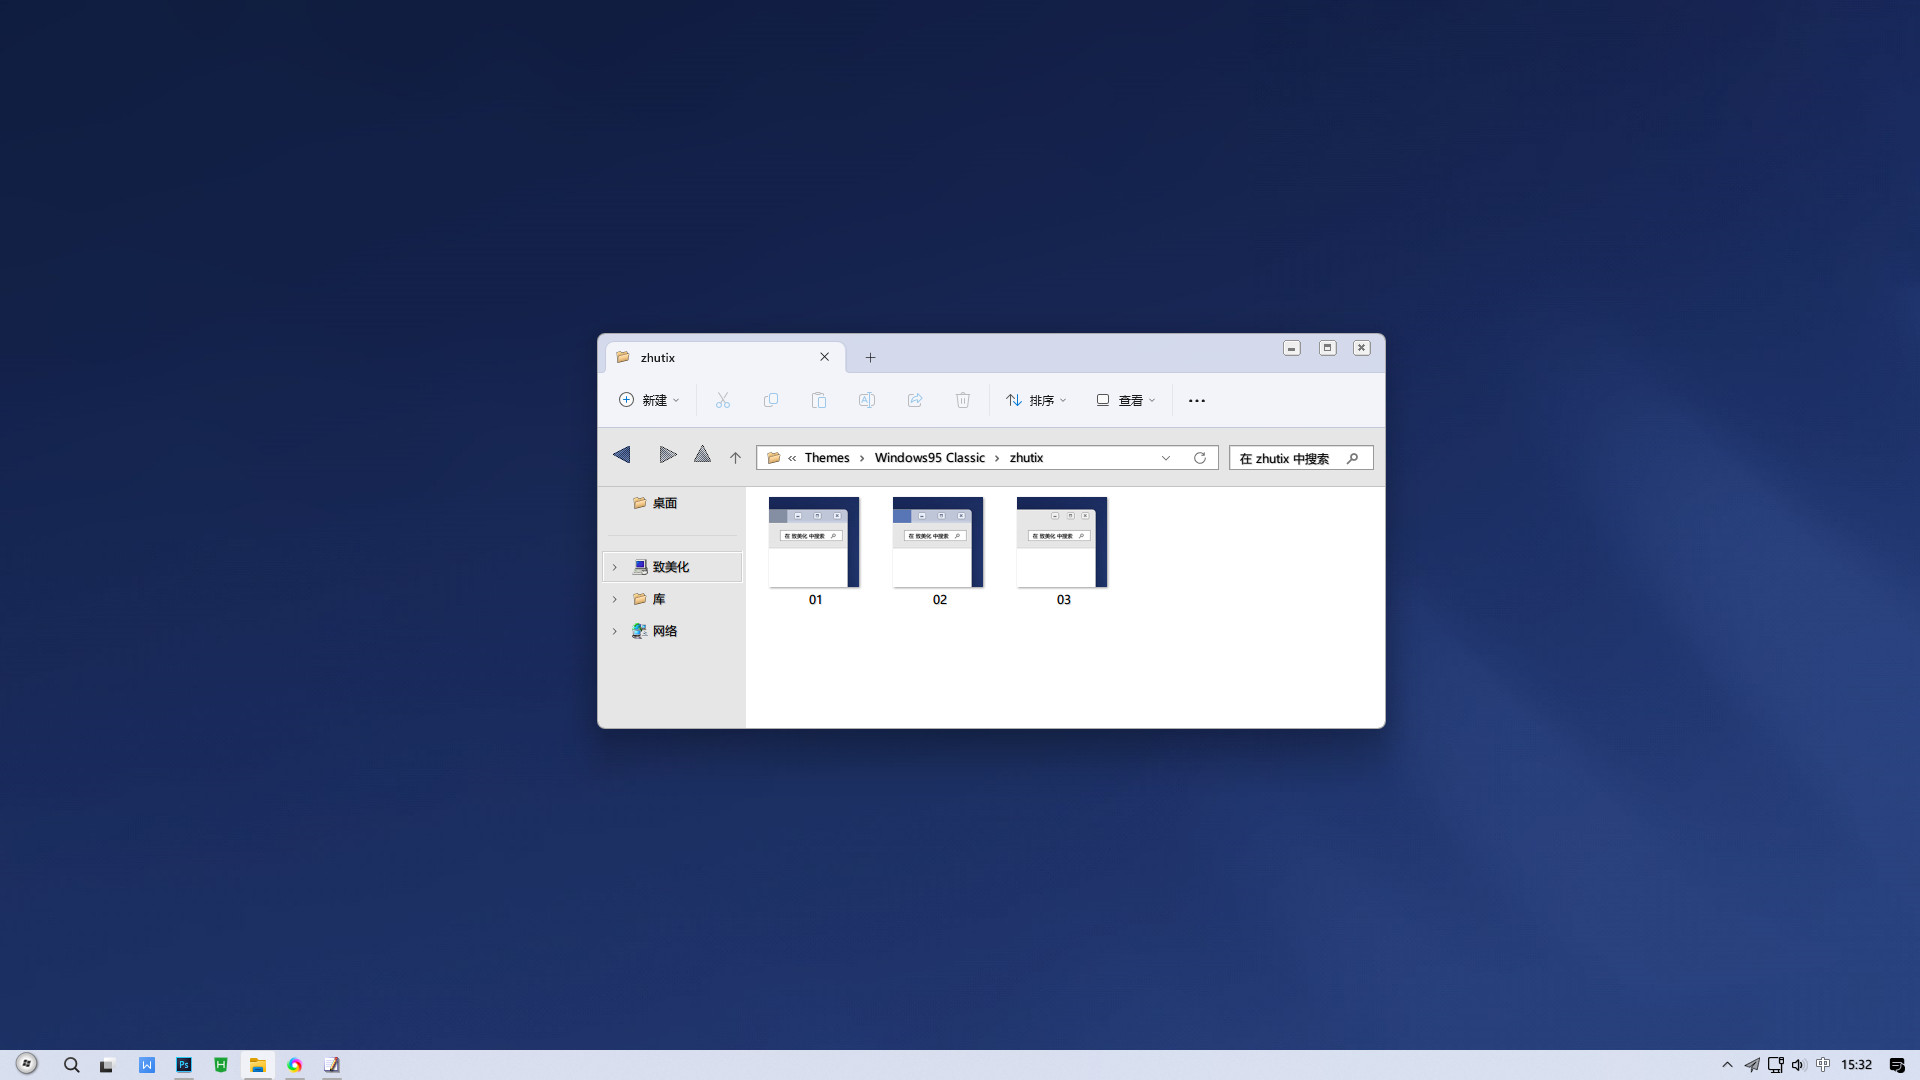1920x1080 pixels.
Task: Open the 查看 (View) menu
Action: 1126,400
